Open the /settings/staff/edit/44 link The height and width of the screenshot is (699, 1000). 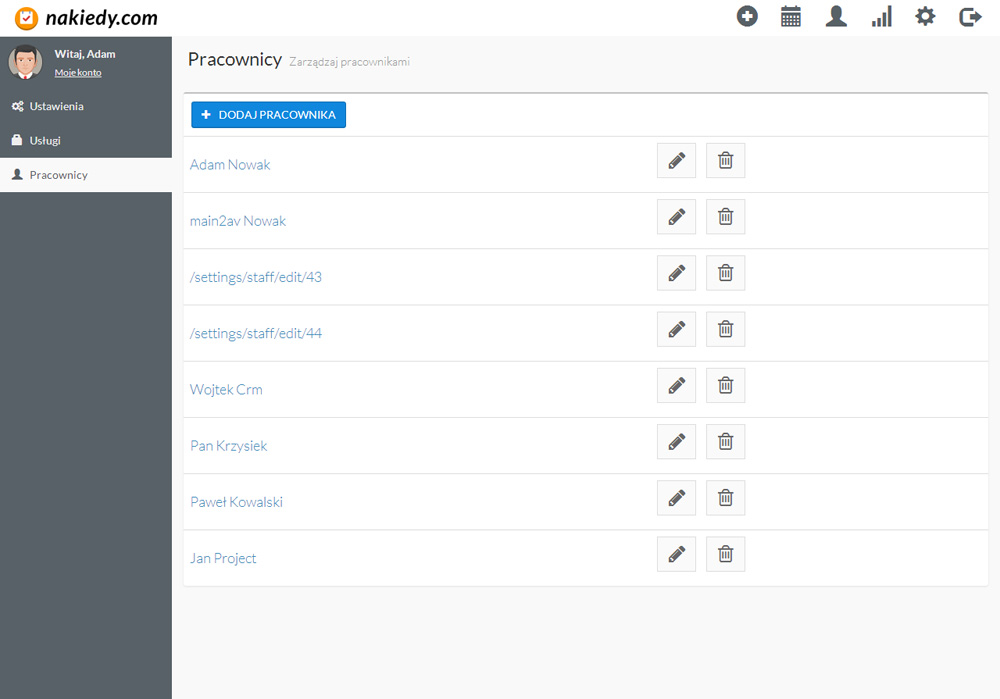[256, 333]
